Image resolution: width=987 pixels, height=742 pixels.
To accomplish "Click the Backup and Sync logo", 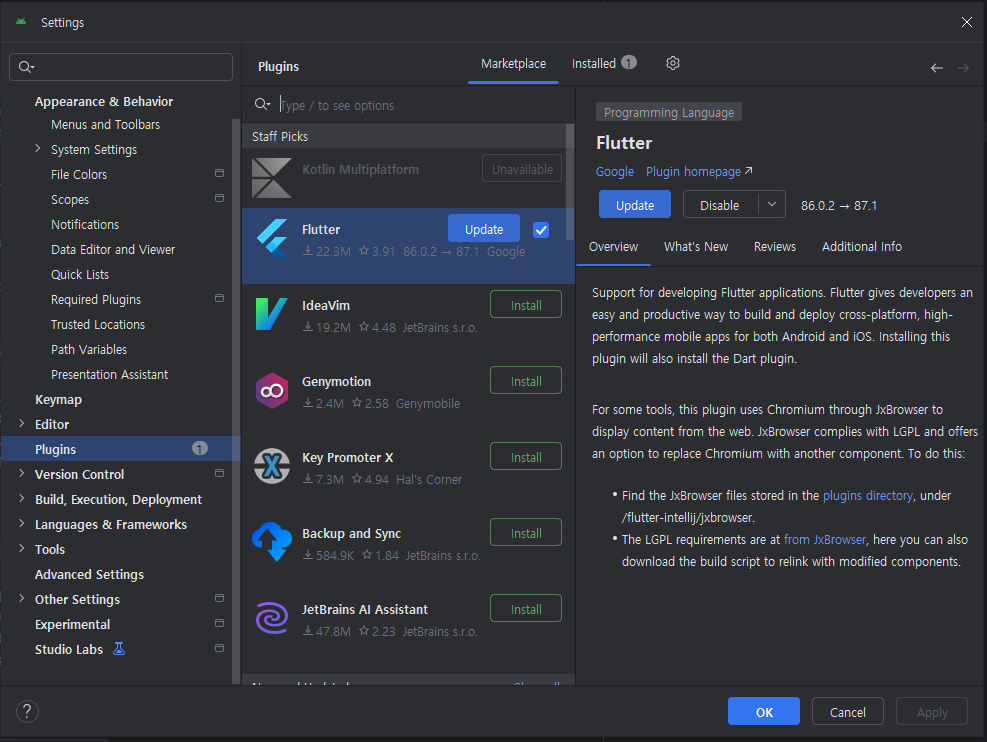I will tap(272, 541).
